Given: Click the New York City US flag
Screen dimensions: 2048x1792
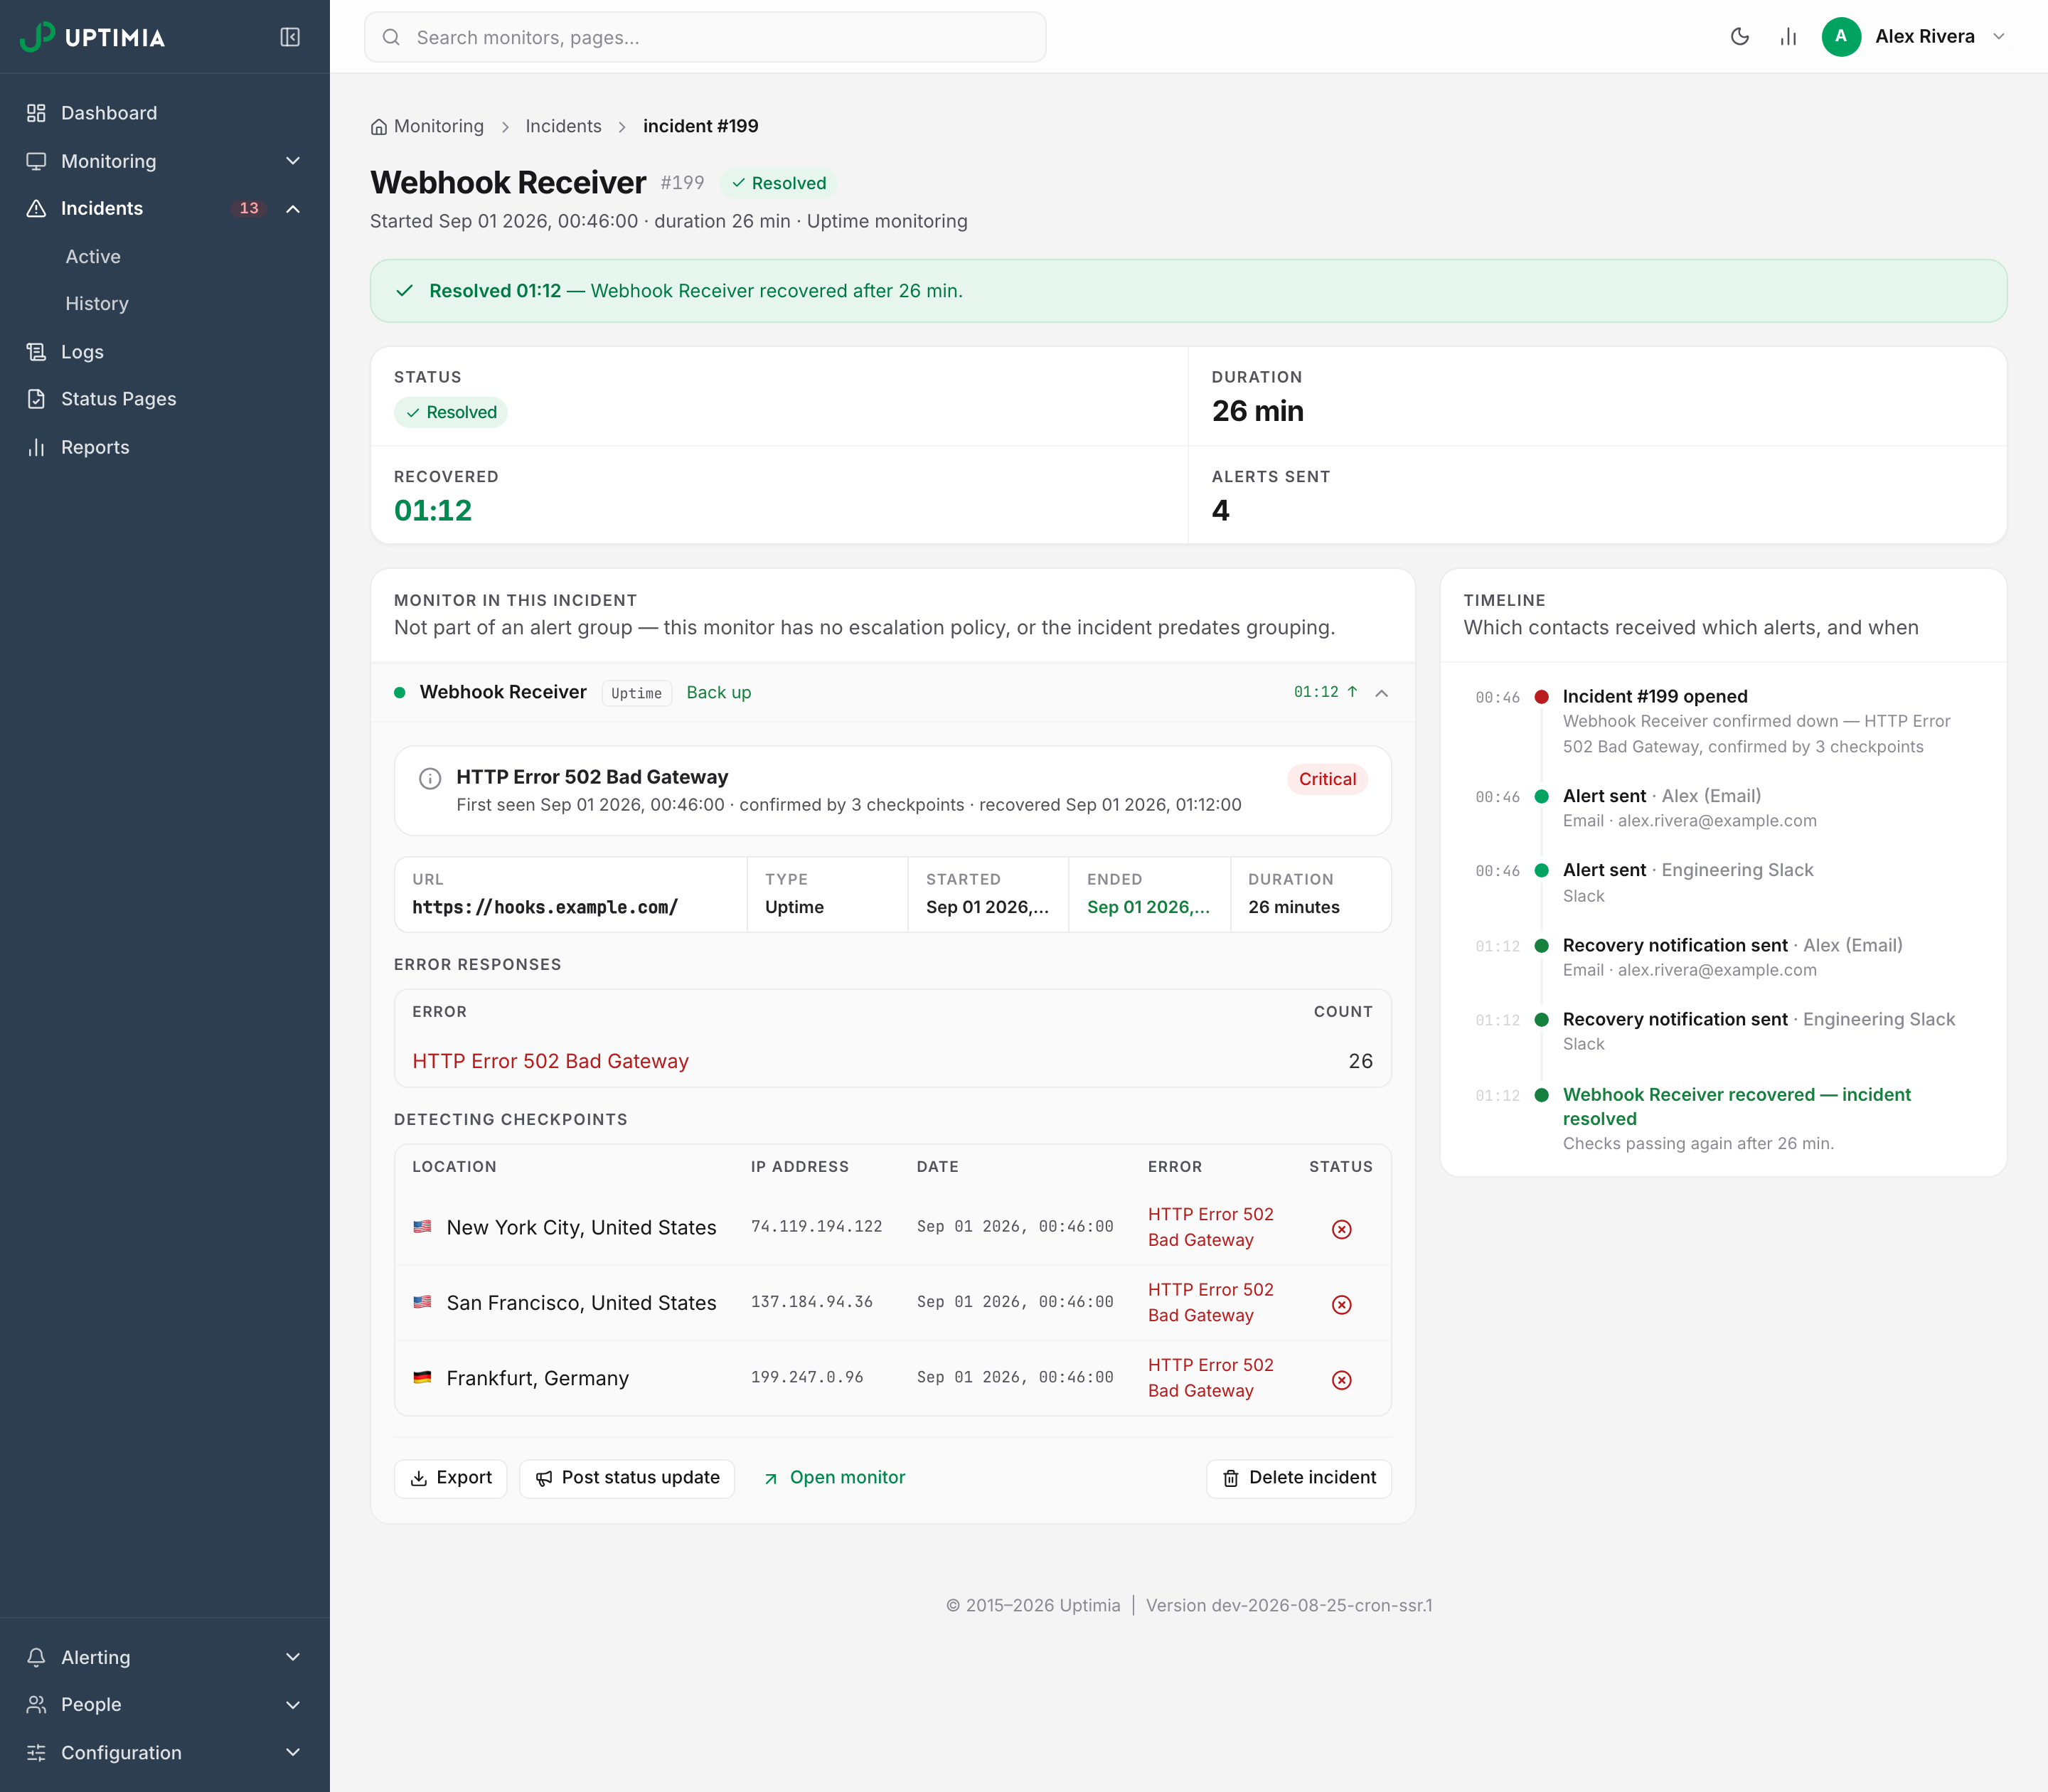Looking at the screenshot, I should 422,1227.
